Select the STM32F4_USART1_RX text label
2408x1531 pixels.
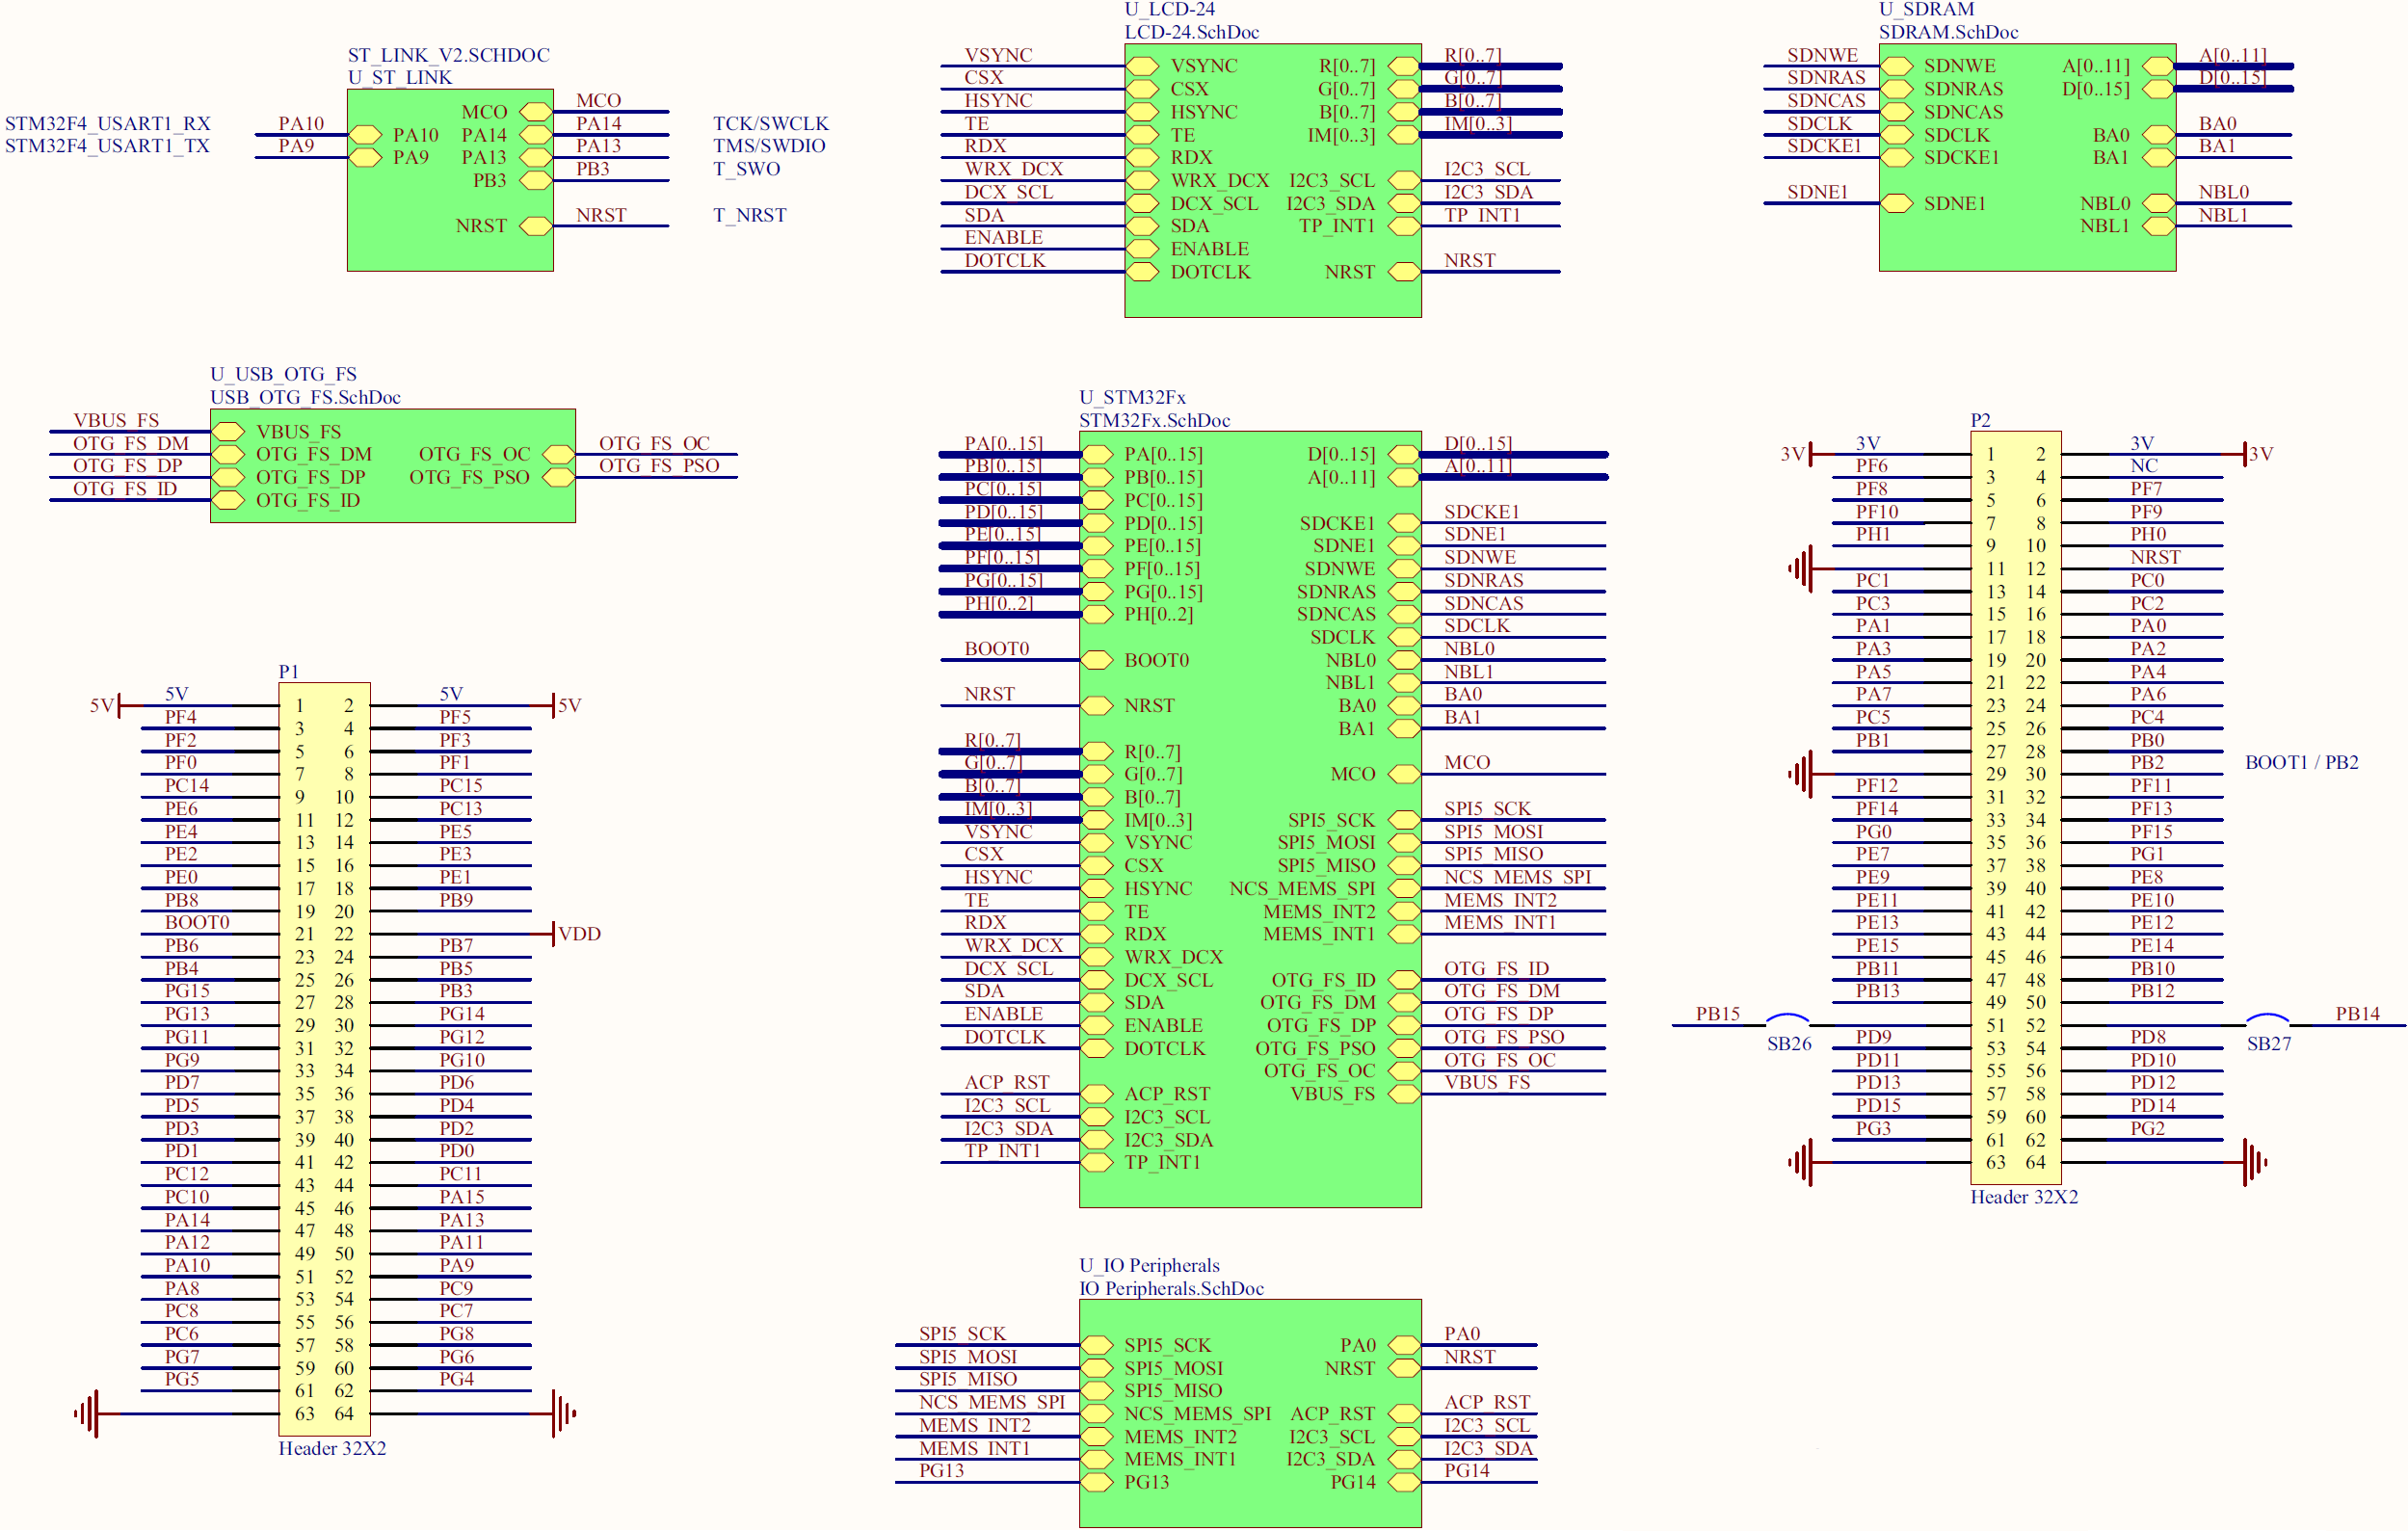tap(108, 123)
